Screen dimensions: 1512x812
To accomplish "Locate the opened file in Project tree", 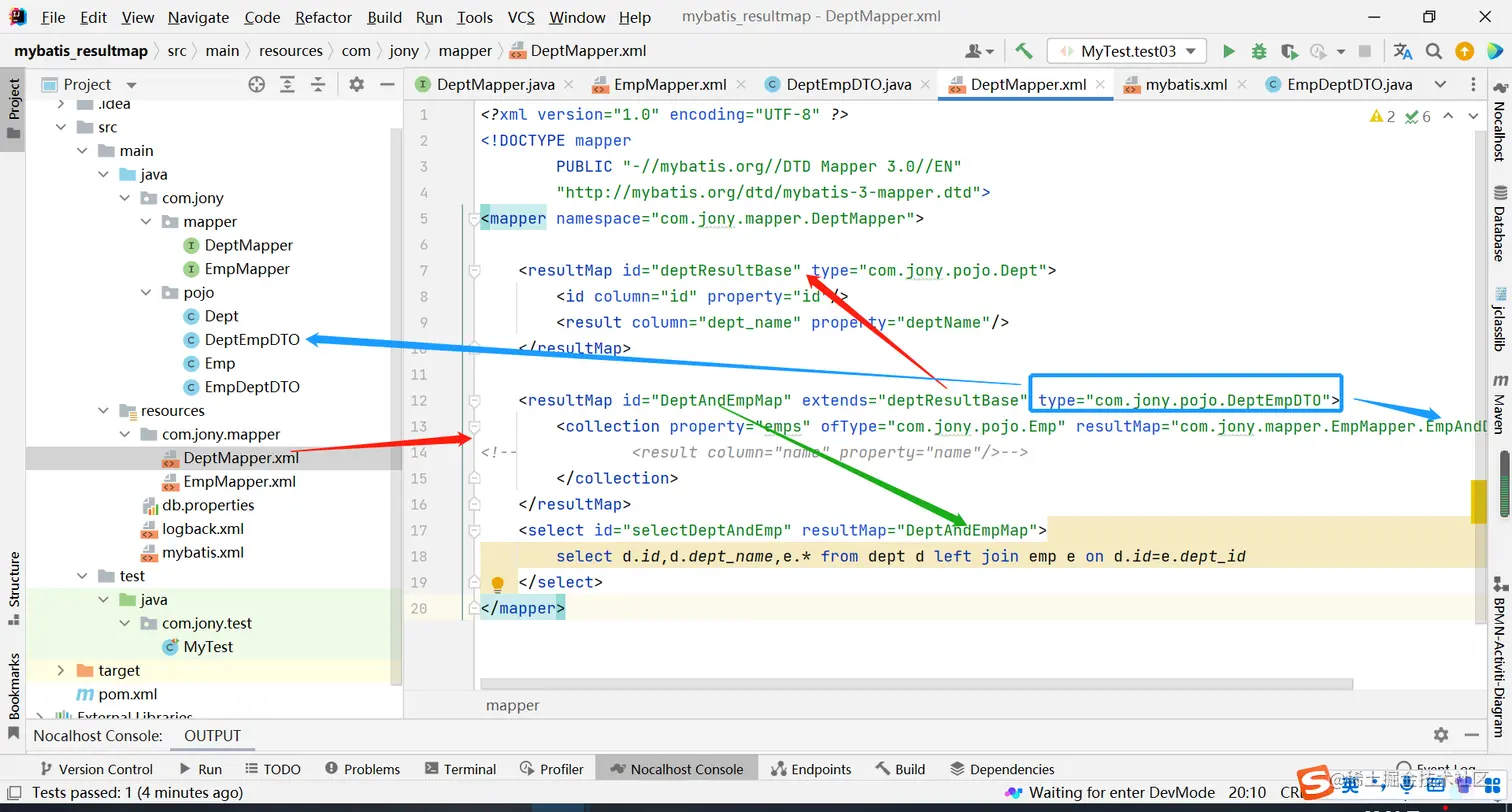I will click(257, 85).
